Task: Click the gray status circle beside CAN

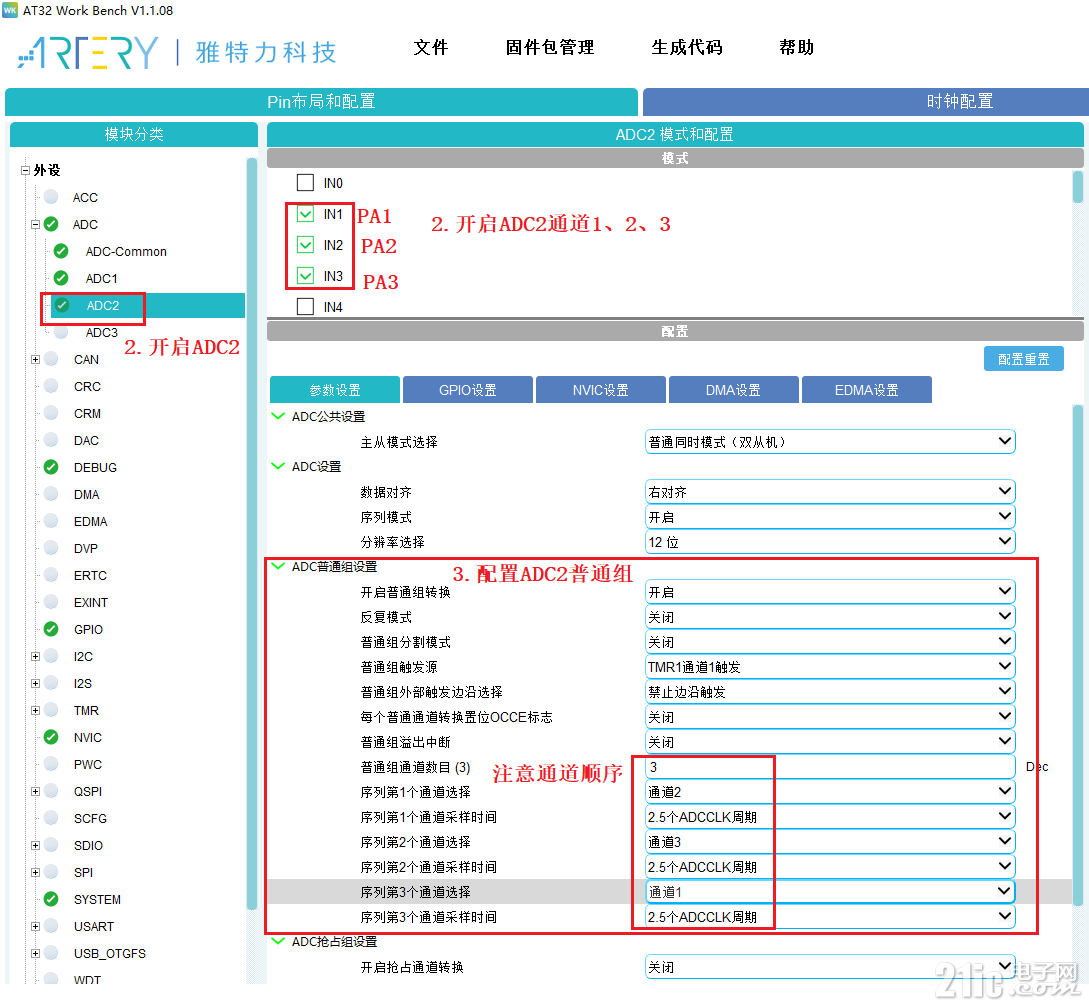Action: (51, 358)
